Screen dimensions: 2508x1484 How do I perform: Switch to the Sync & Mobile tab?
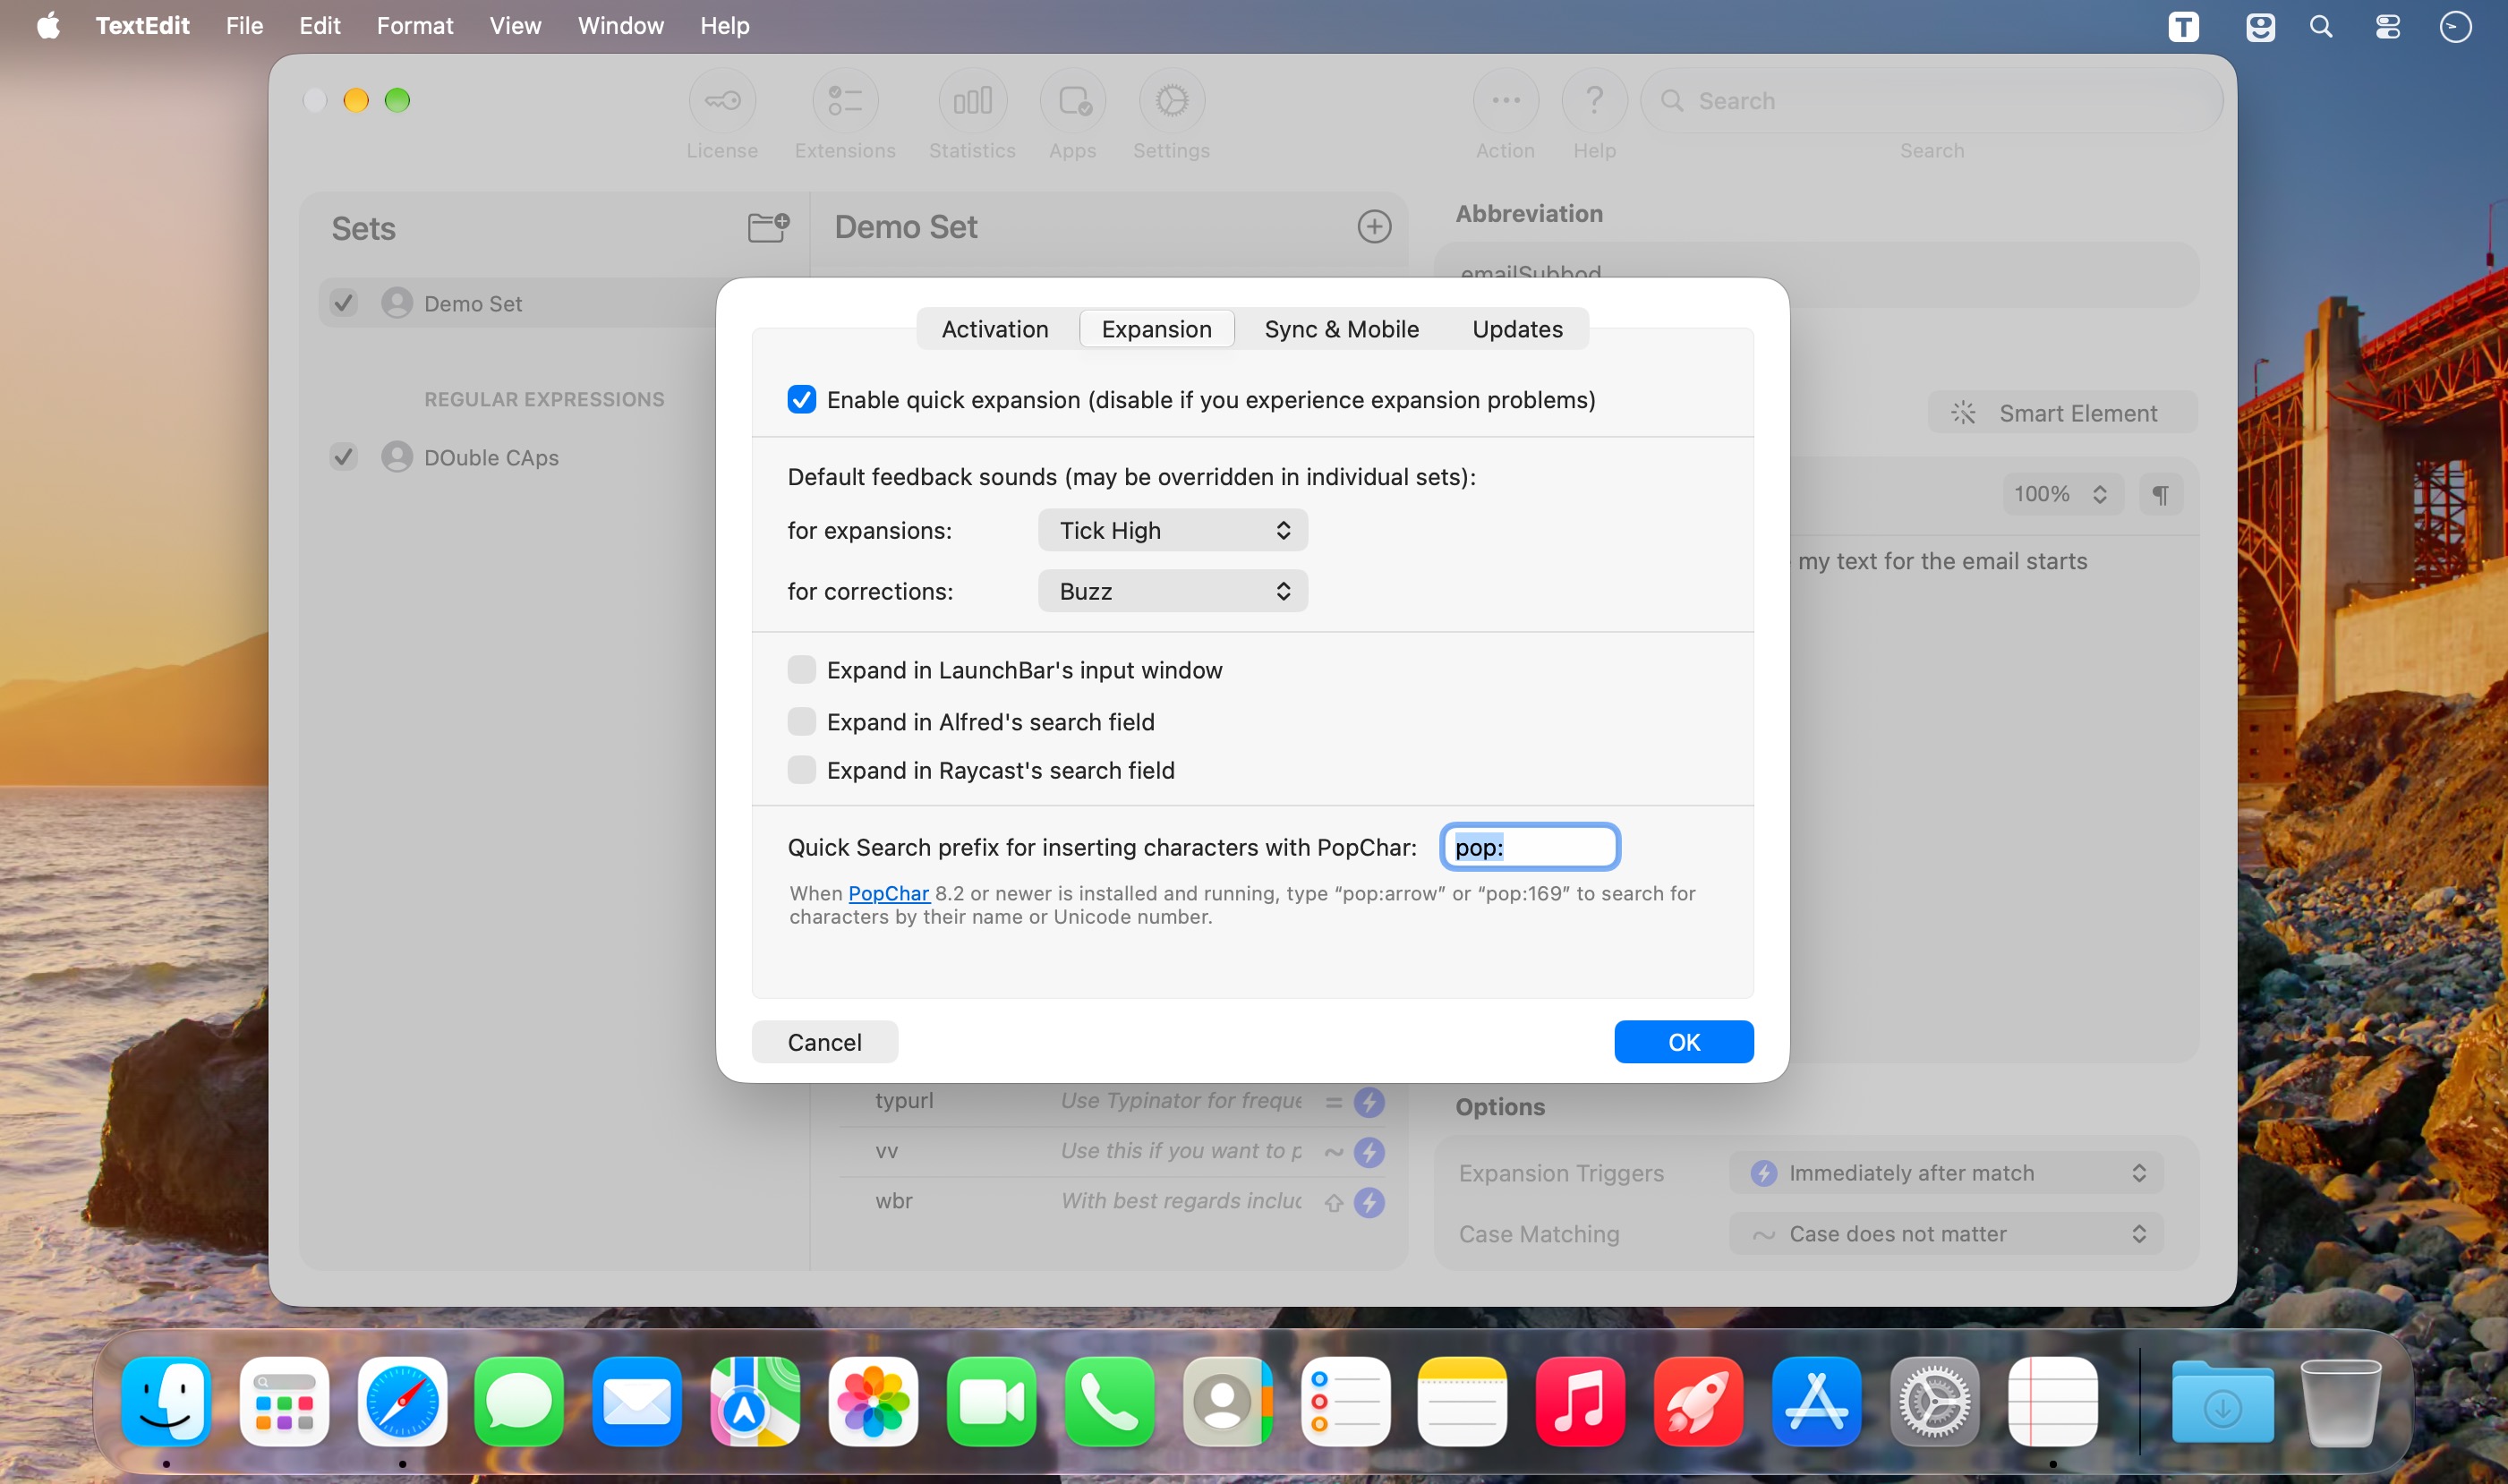(1341, 329)
